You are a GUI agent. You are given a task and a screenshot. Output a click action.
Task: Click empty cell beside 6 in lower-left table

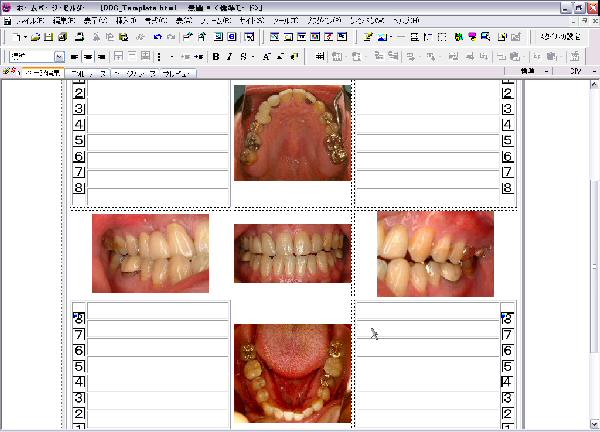click(x=158, y=348)
